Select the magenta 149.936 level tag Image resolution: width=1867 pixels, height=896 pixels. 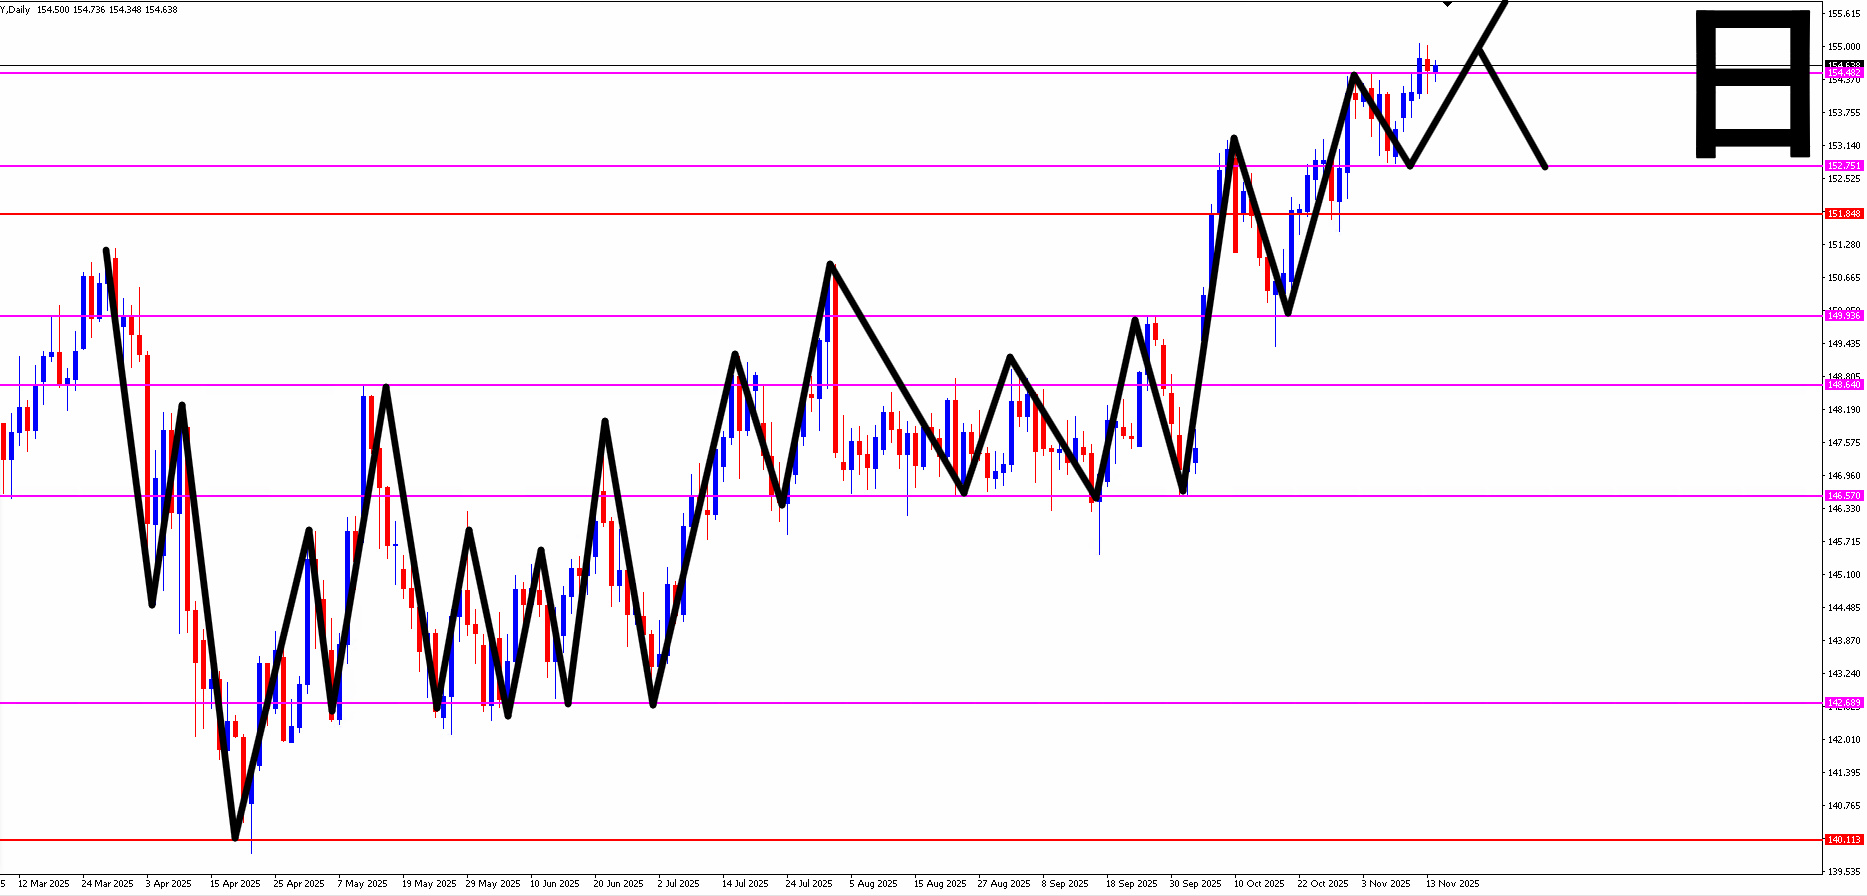point(1844,316)
